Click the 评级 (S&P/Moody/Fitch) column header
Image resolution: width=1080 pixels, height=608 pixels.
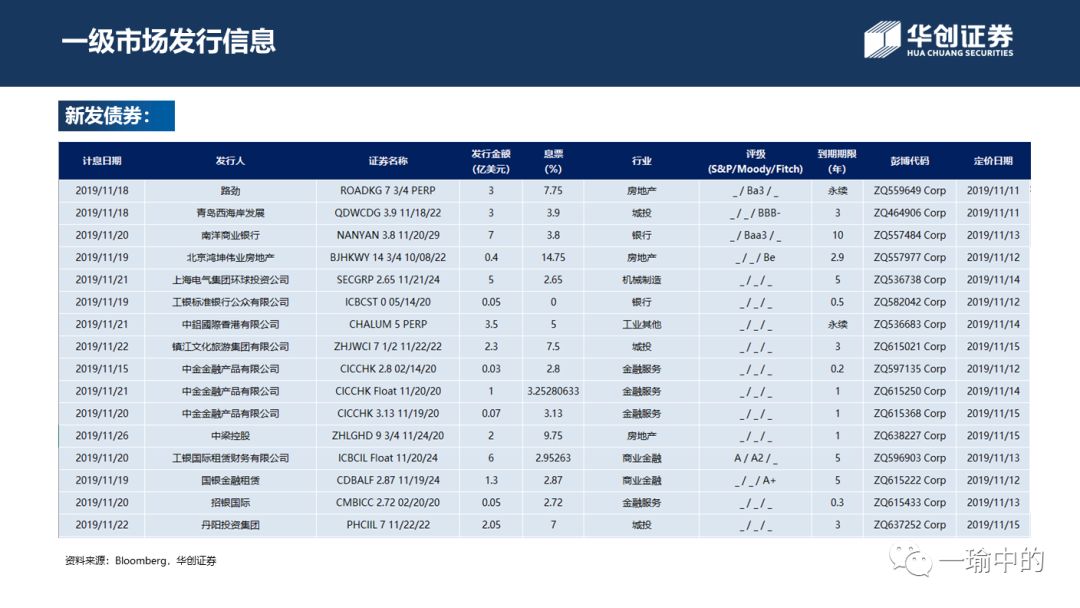[756, 161]
